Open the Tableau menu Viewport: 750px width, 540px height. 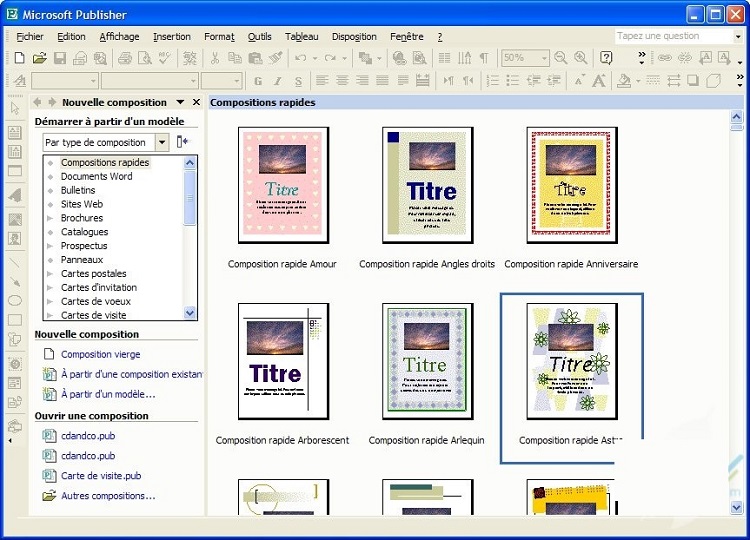click(x=301, y=37)
